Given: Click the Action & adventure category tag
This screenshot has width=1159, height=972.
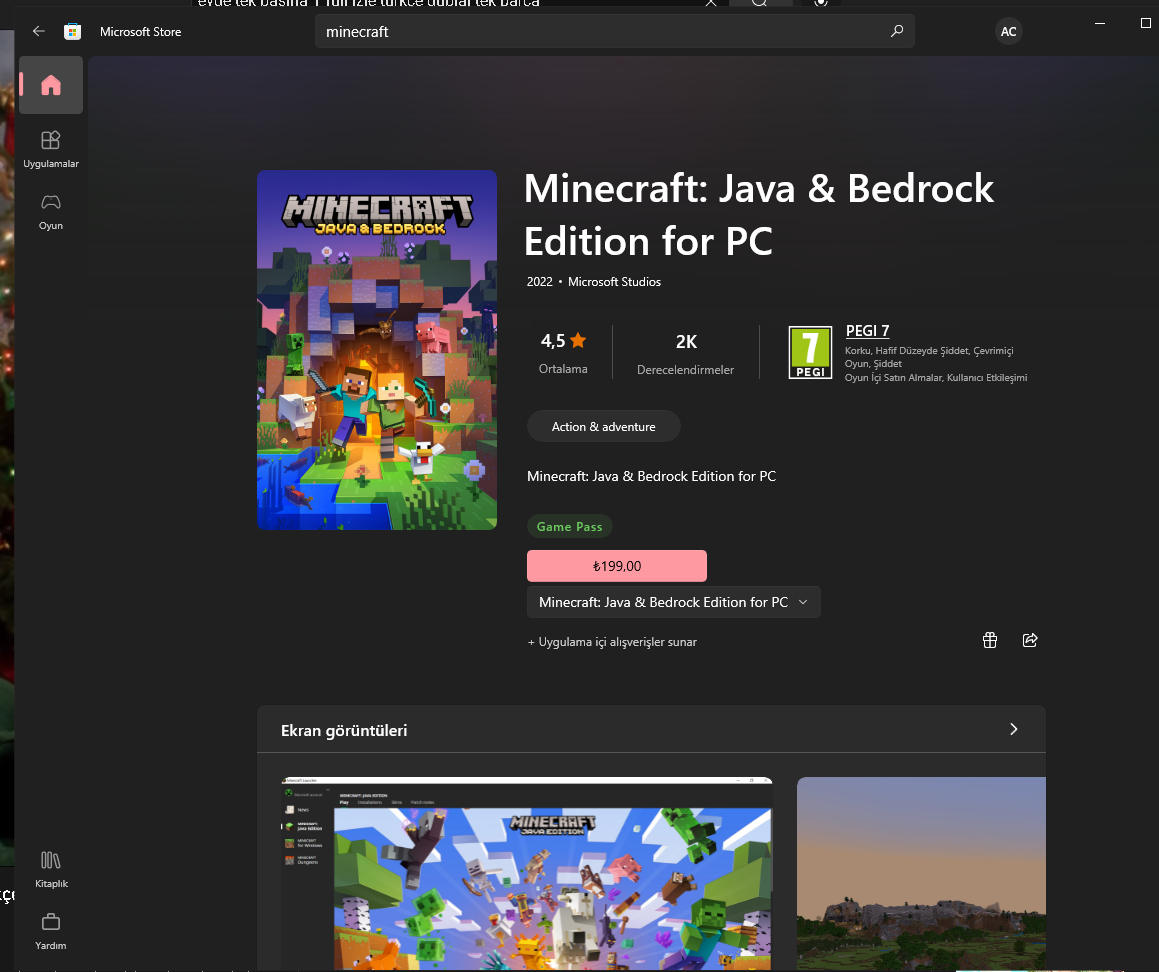Looking at the screenshot, I should (603, 426).
